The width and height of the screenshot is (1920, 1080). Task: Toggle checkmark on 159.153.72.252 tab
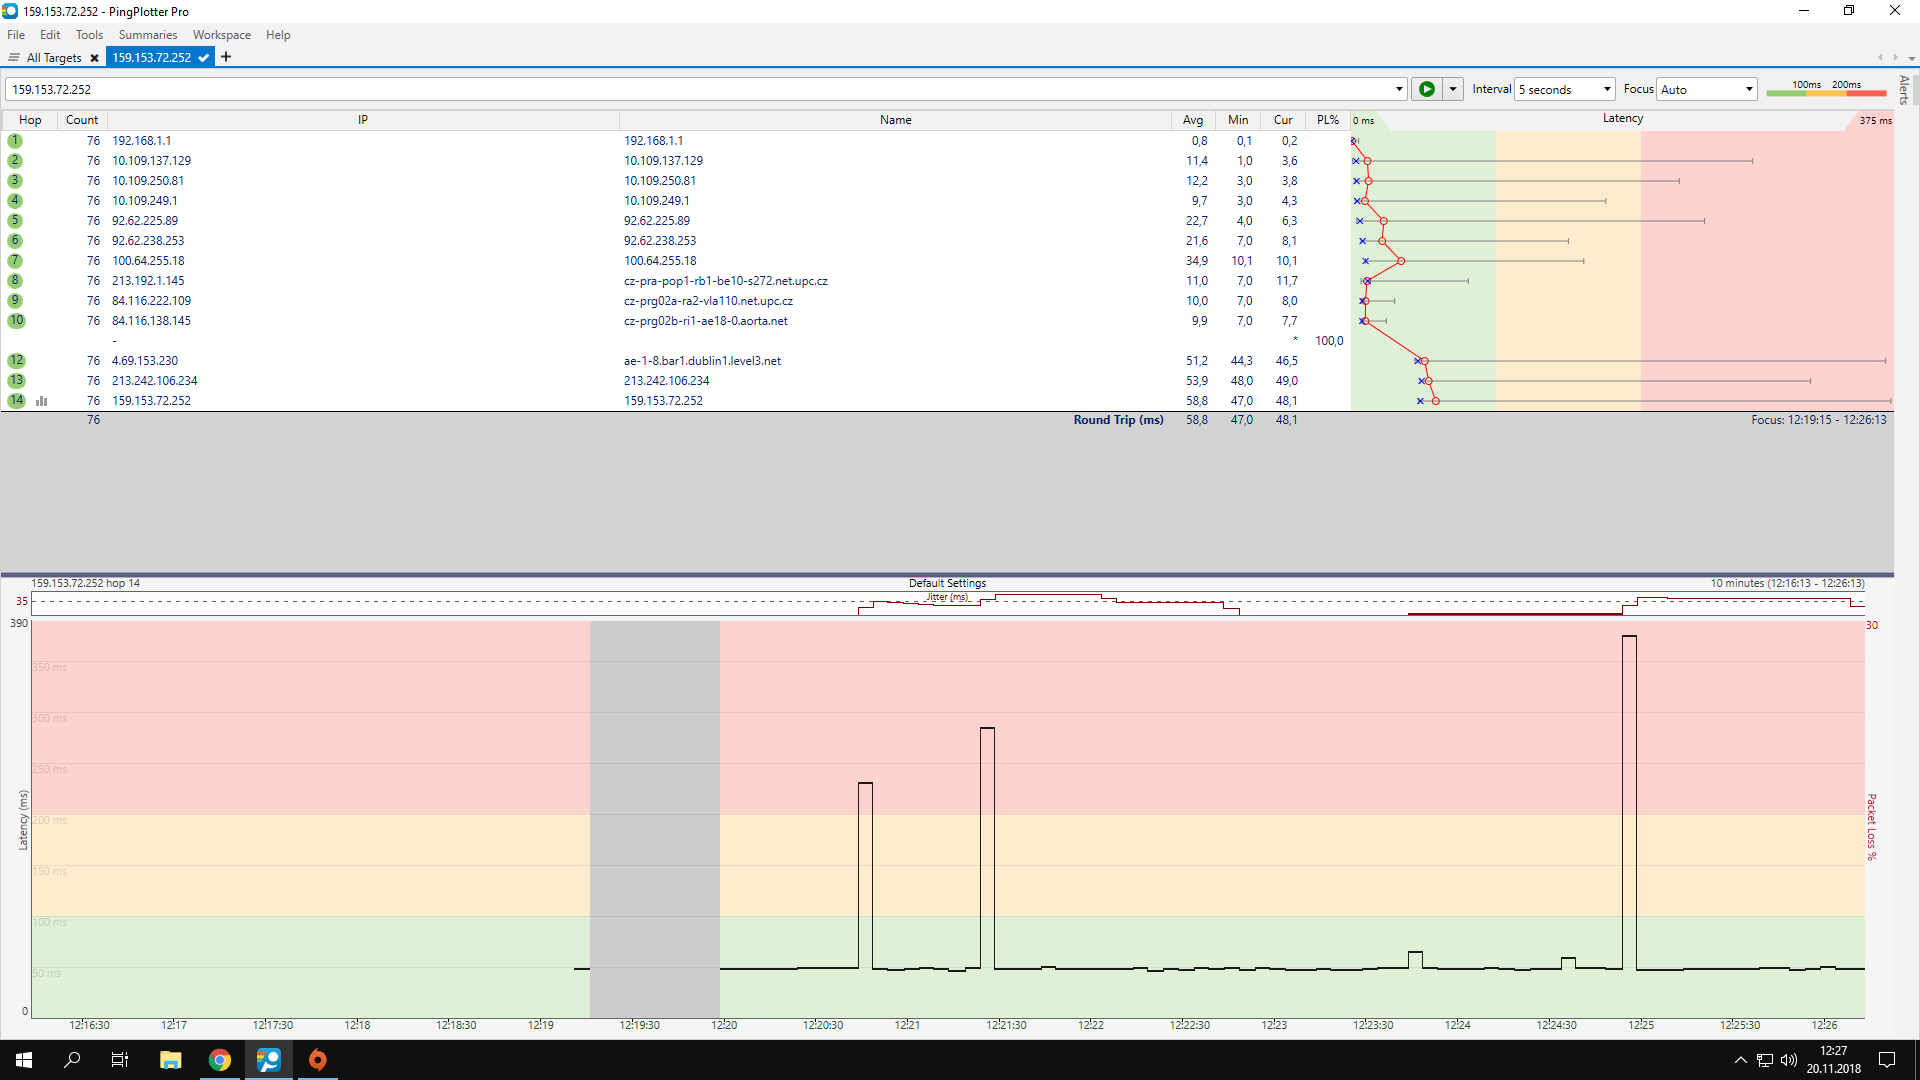coord(204,58)
